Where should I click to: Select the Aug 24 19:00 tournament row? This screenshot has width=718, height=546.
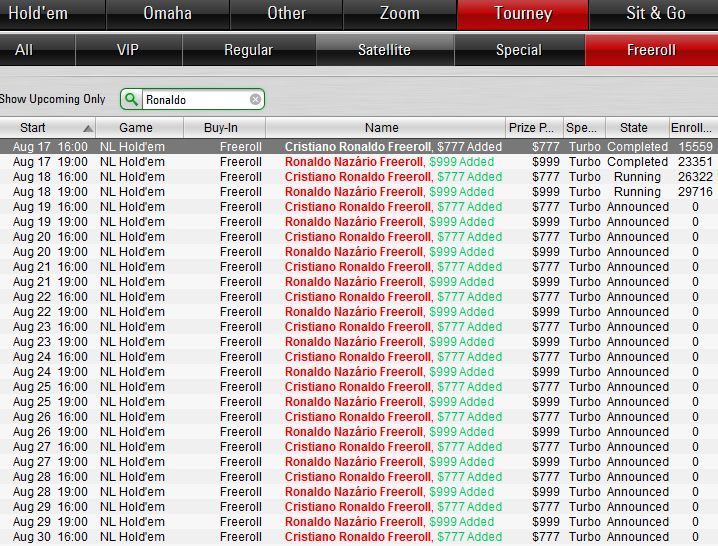tap(359, 372)
